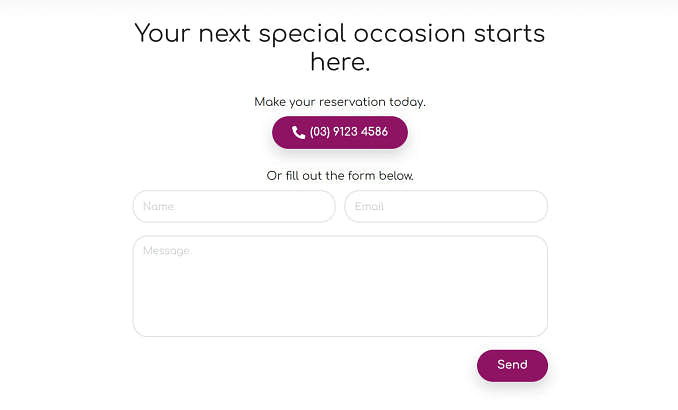The width and height of the screenshot is (678, 410).
Task: Click the 'Message' placeholder text
Action: tap(166, 251)
